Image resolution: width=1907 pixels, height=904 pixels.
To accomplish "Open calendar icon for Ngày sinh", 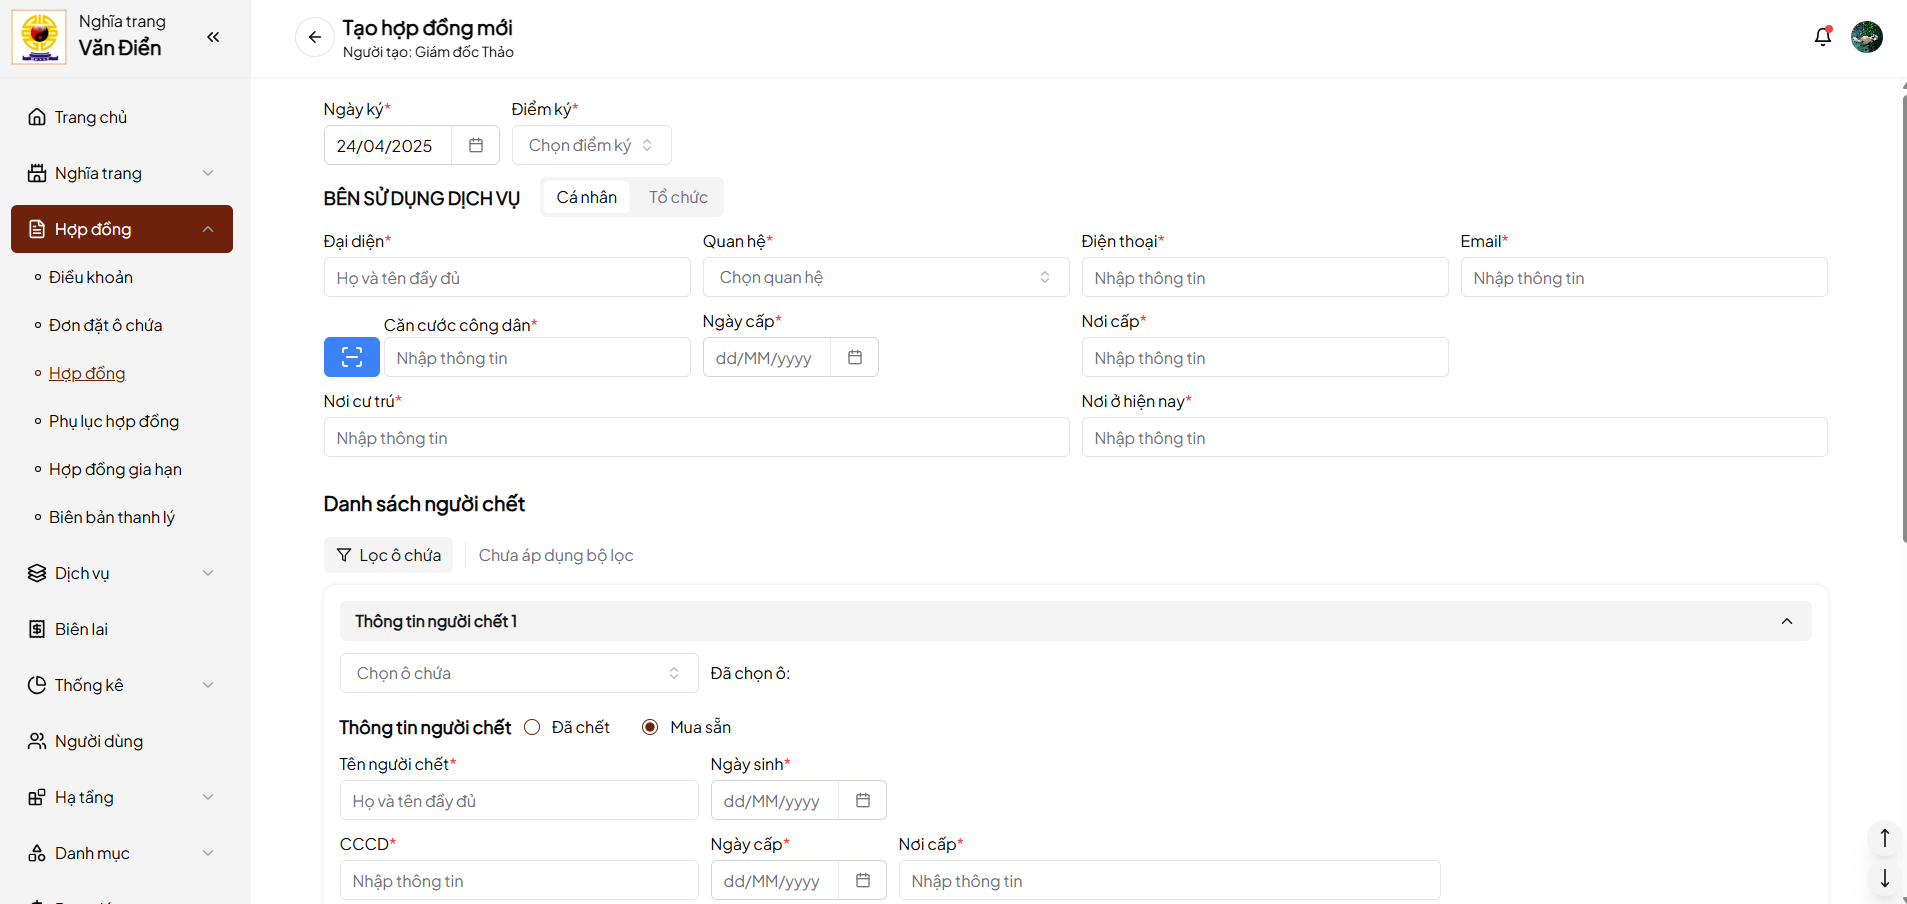I will (x=862, y=800).
